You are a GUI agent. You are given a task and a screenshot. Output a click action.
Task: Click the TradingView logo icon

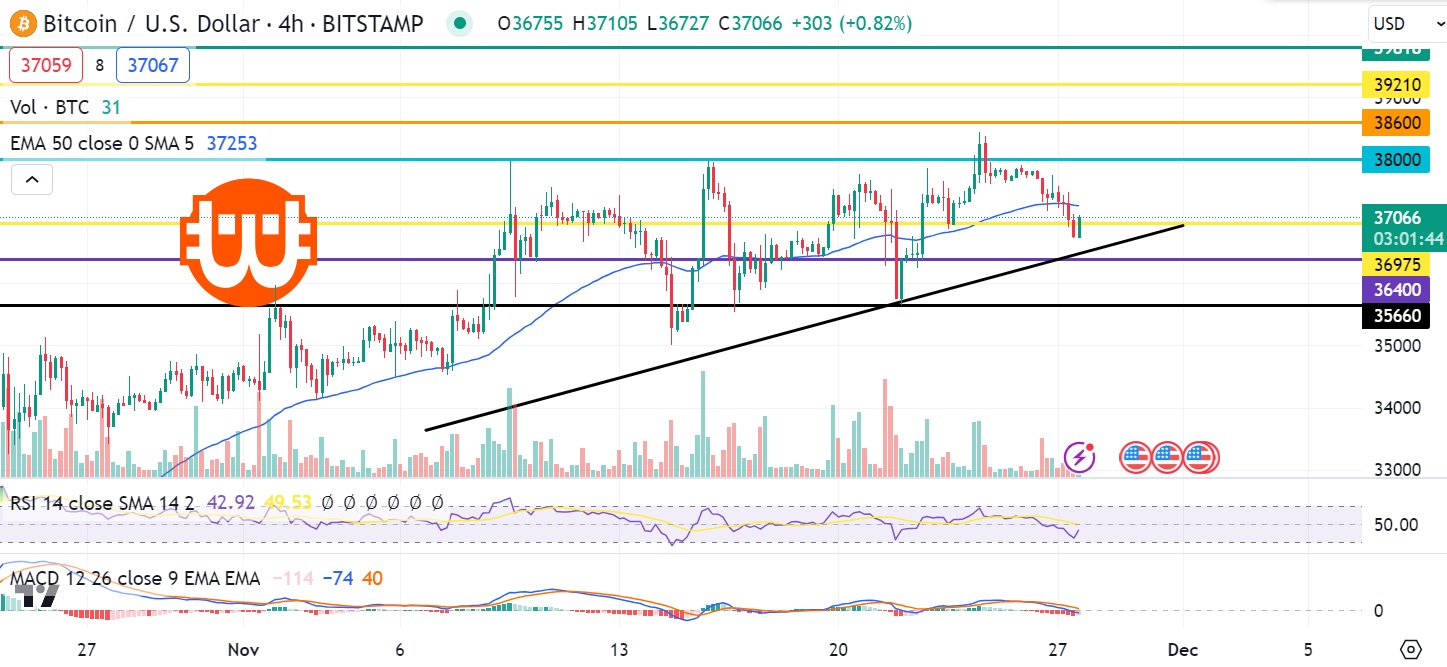tap(35, 595)
